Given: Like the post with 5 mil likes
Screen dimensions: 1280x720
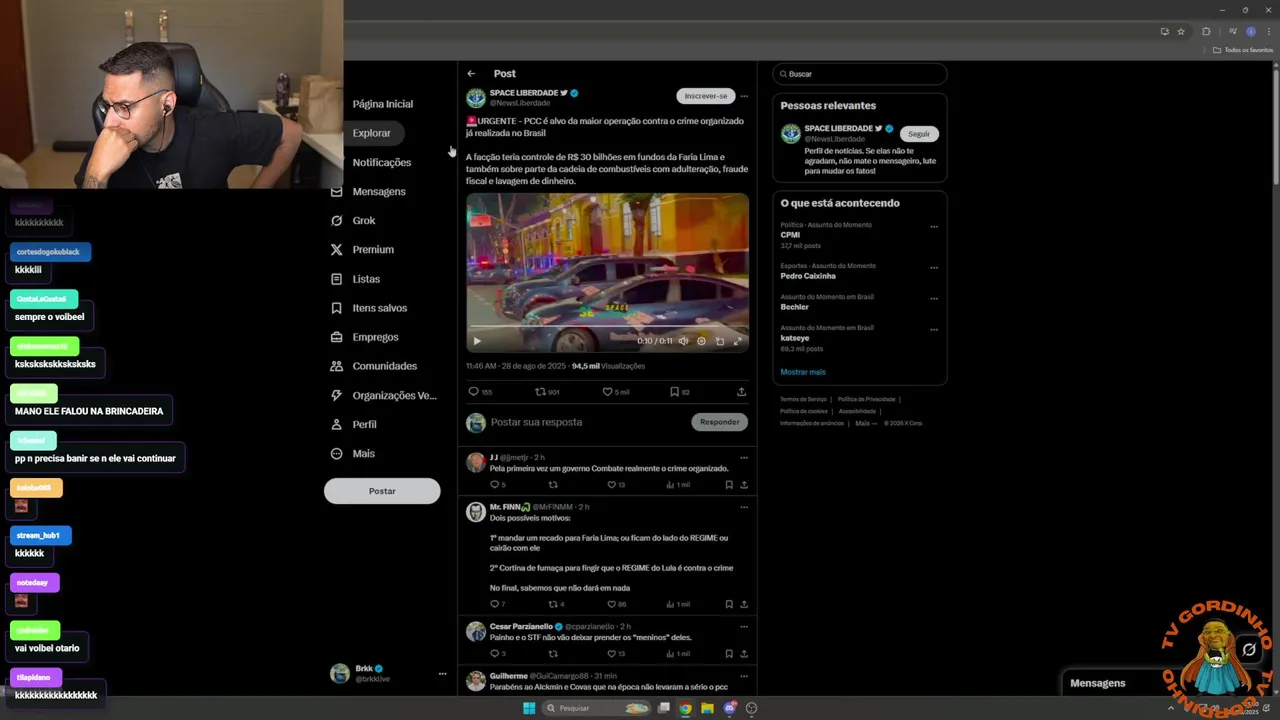Looking at the screenshot, I should click(607, 392).
